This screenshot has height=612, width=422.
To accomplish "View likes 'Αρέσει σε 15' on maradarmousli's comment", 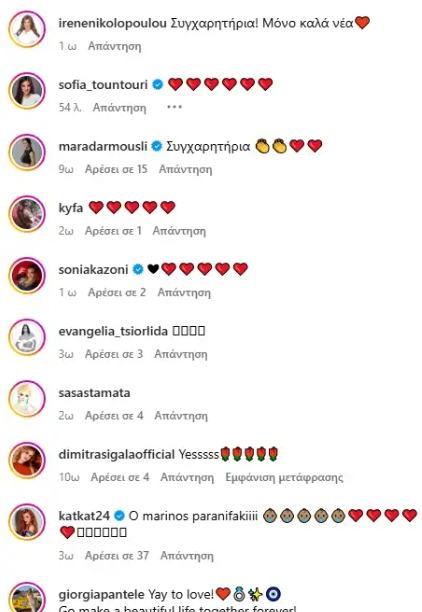I will (116, 169).
